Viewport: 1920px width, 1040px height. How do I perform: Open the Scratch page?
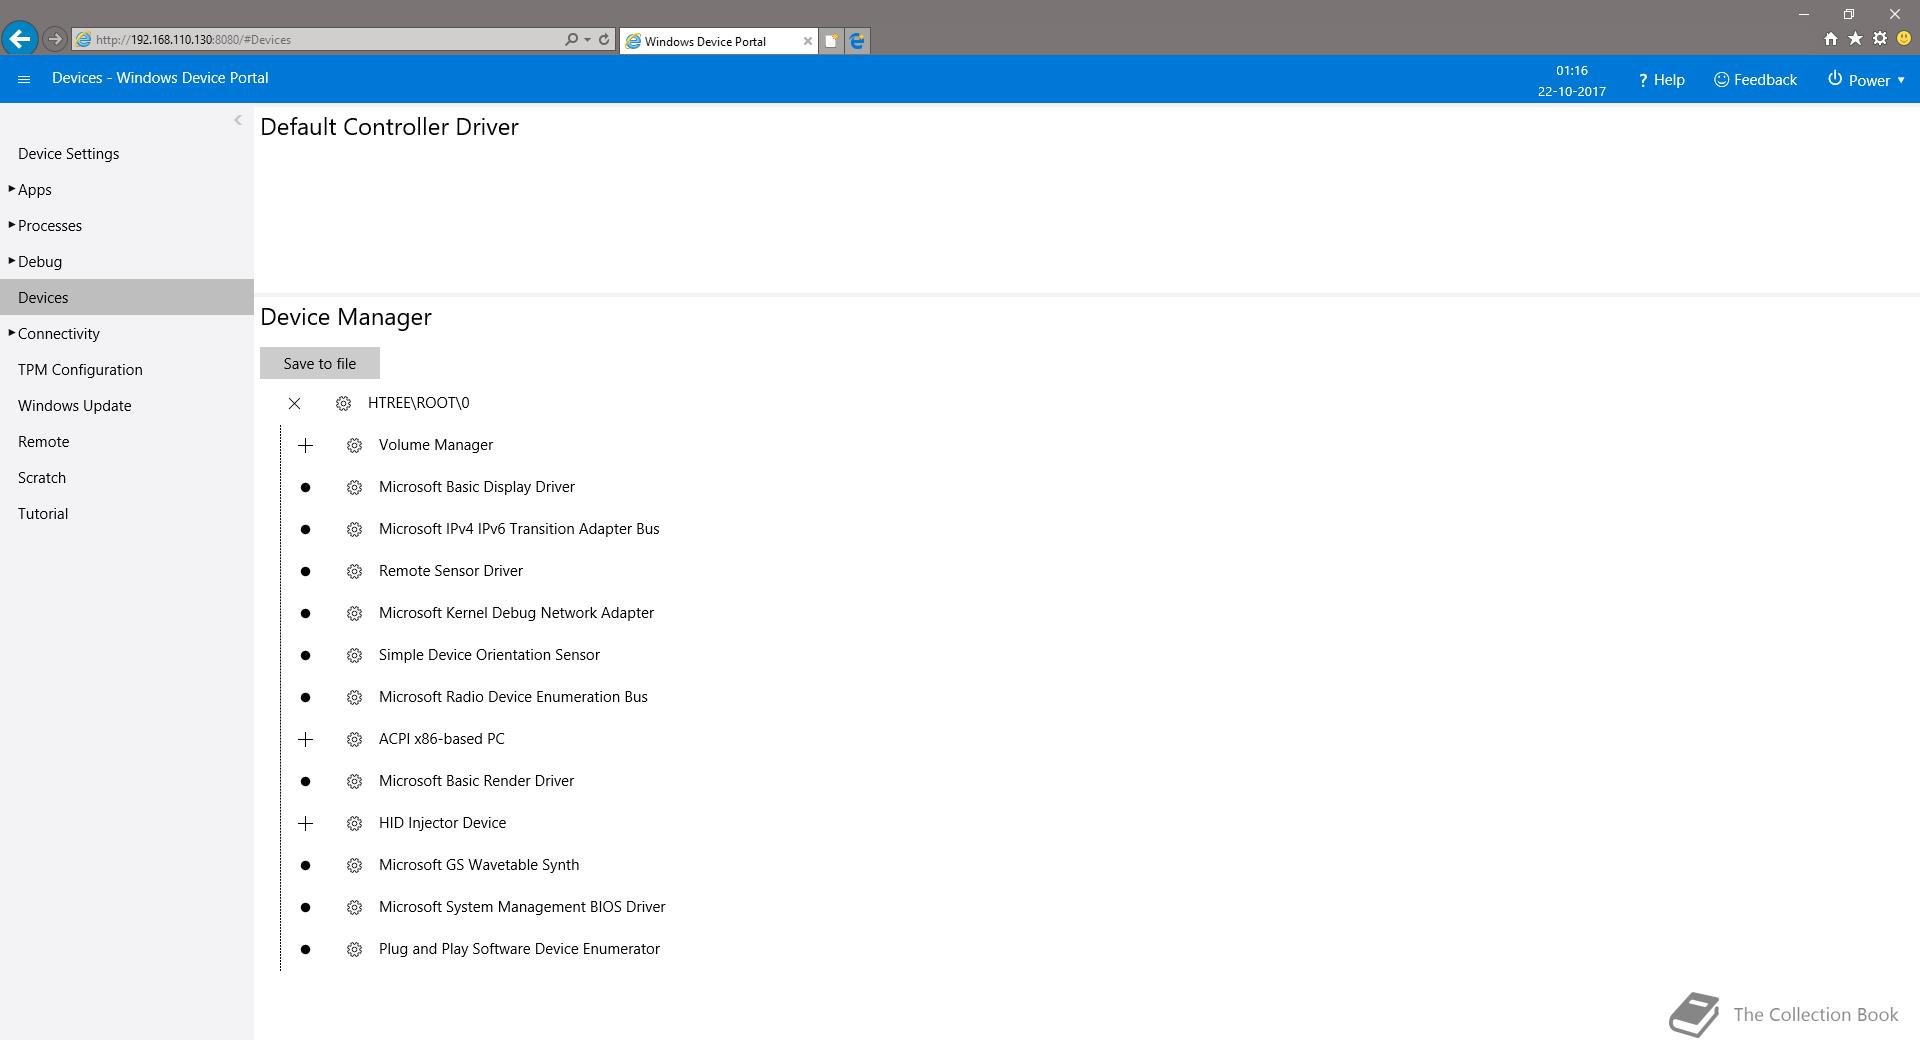(x=42, y=478)
